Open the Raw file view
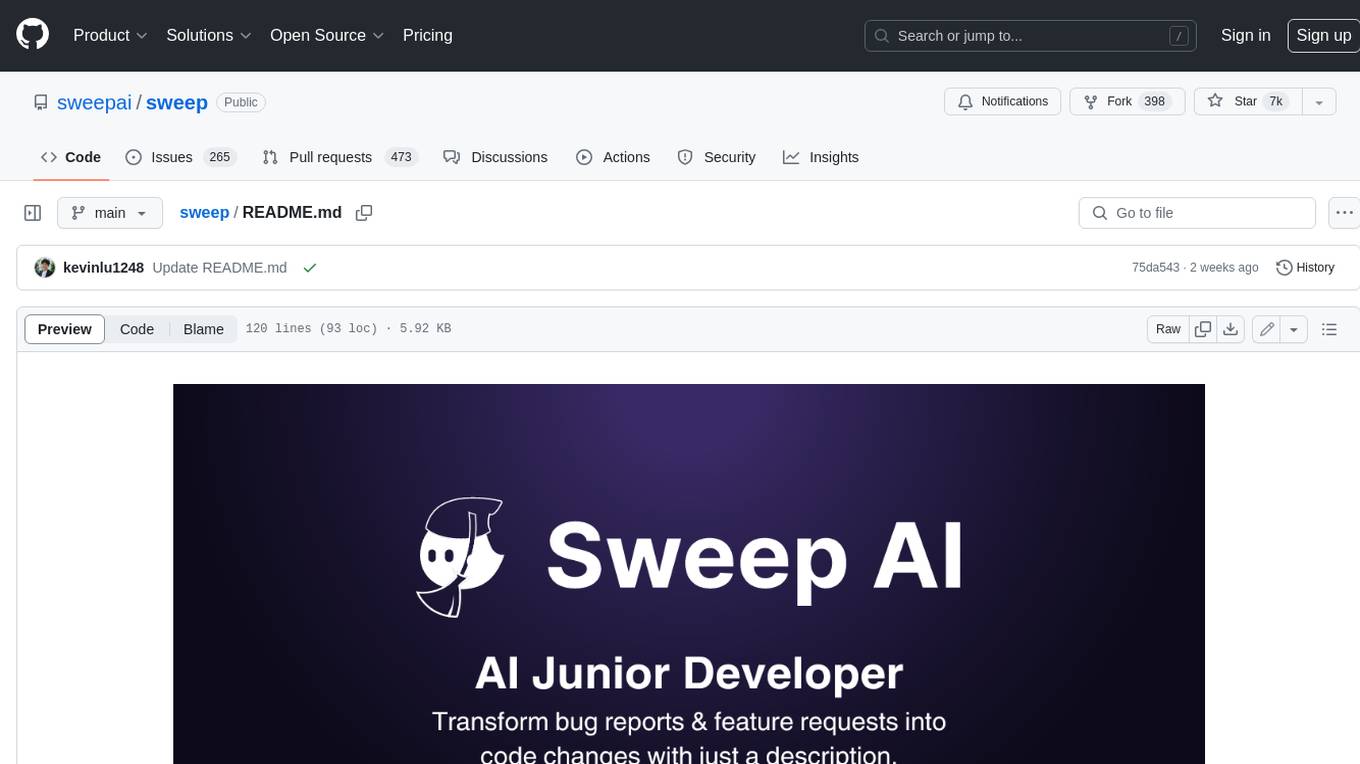Image resolution: width=1360 pixels, height=764 pixels. click(1168, 329)
